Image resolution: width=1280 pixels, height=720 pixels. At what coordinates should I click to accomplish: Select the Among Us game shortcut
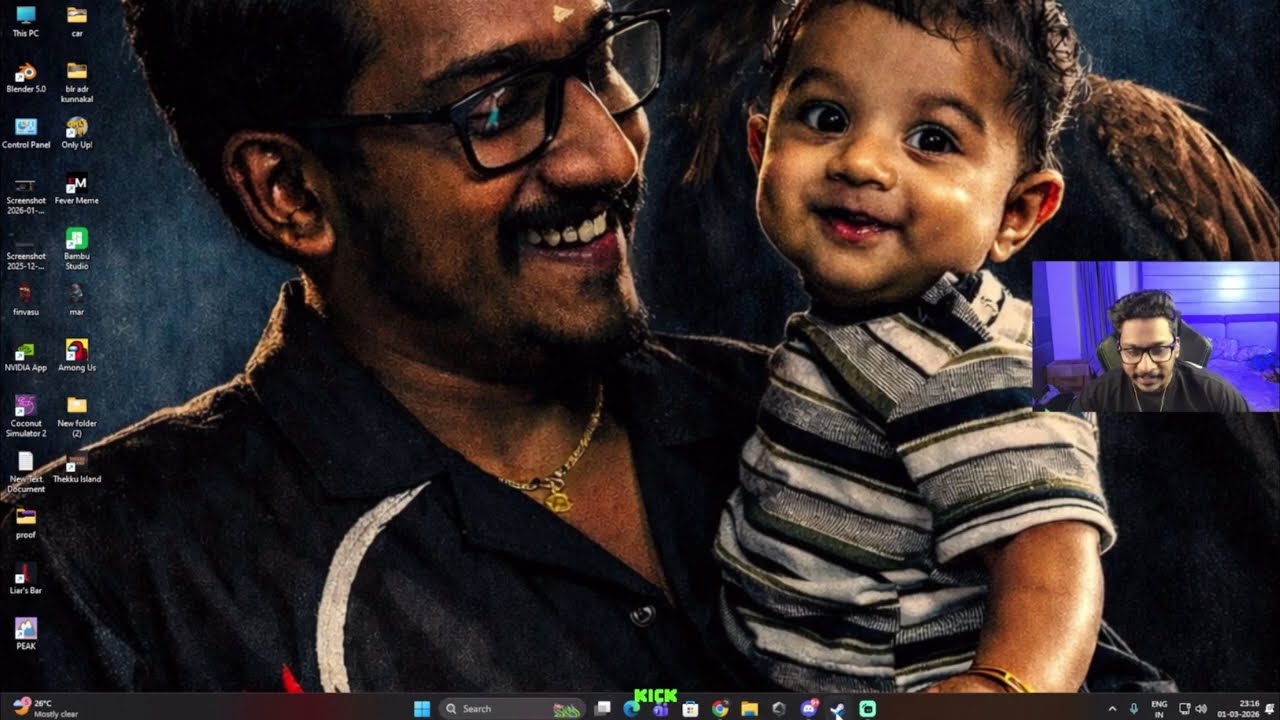click(77, 356)
